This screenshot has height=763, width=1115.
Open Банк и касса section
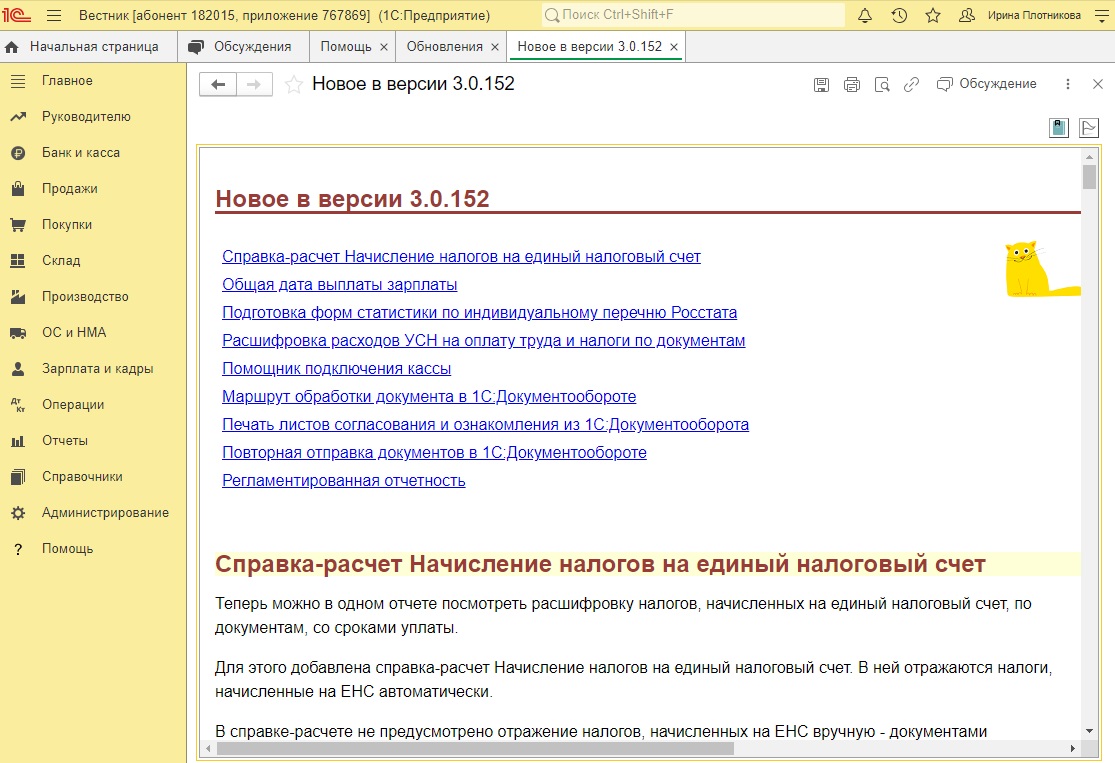tap(93, 153)
